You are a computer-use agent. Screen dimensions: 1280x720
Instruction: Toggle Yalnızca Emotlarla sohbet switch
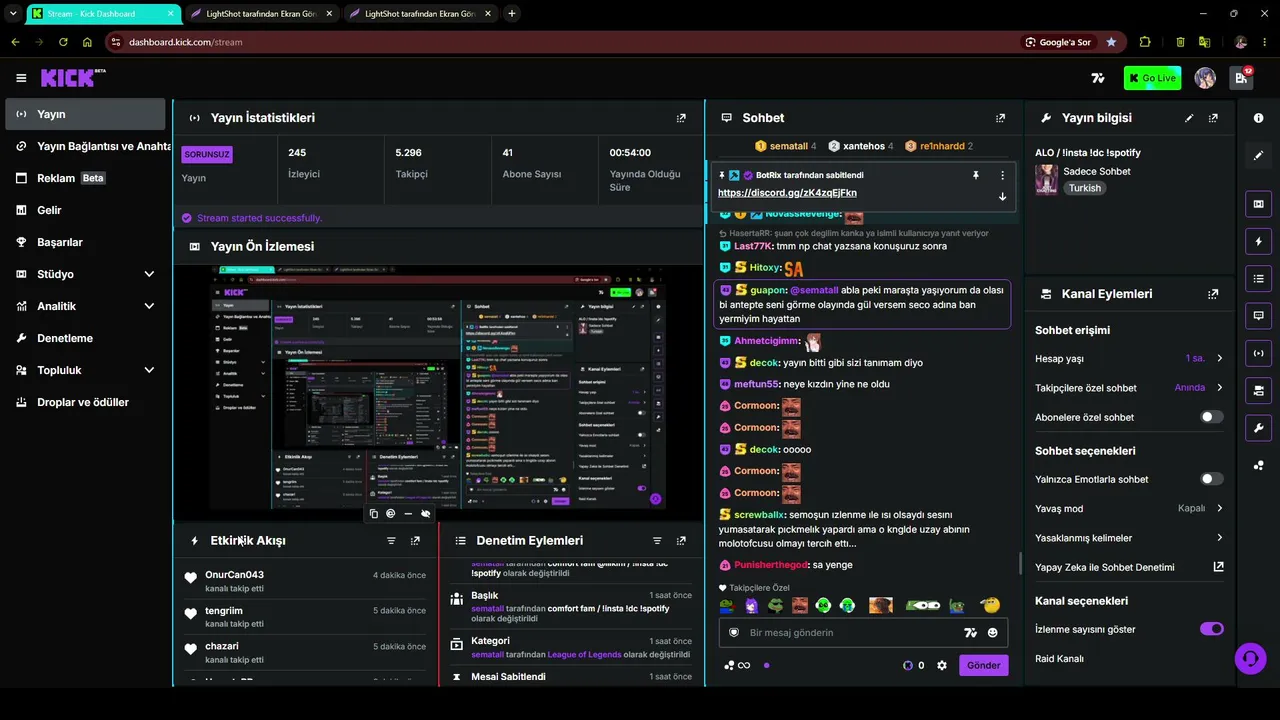pyautogui.click(x=1211, y=479)
